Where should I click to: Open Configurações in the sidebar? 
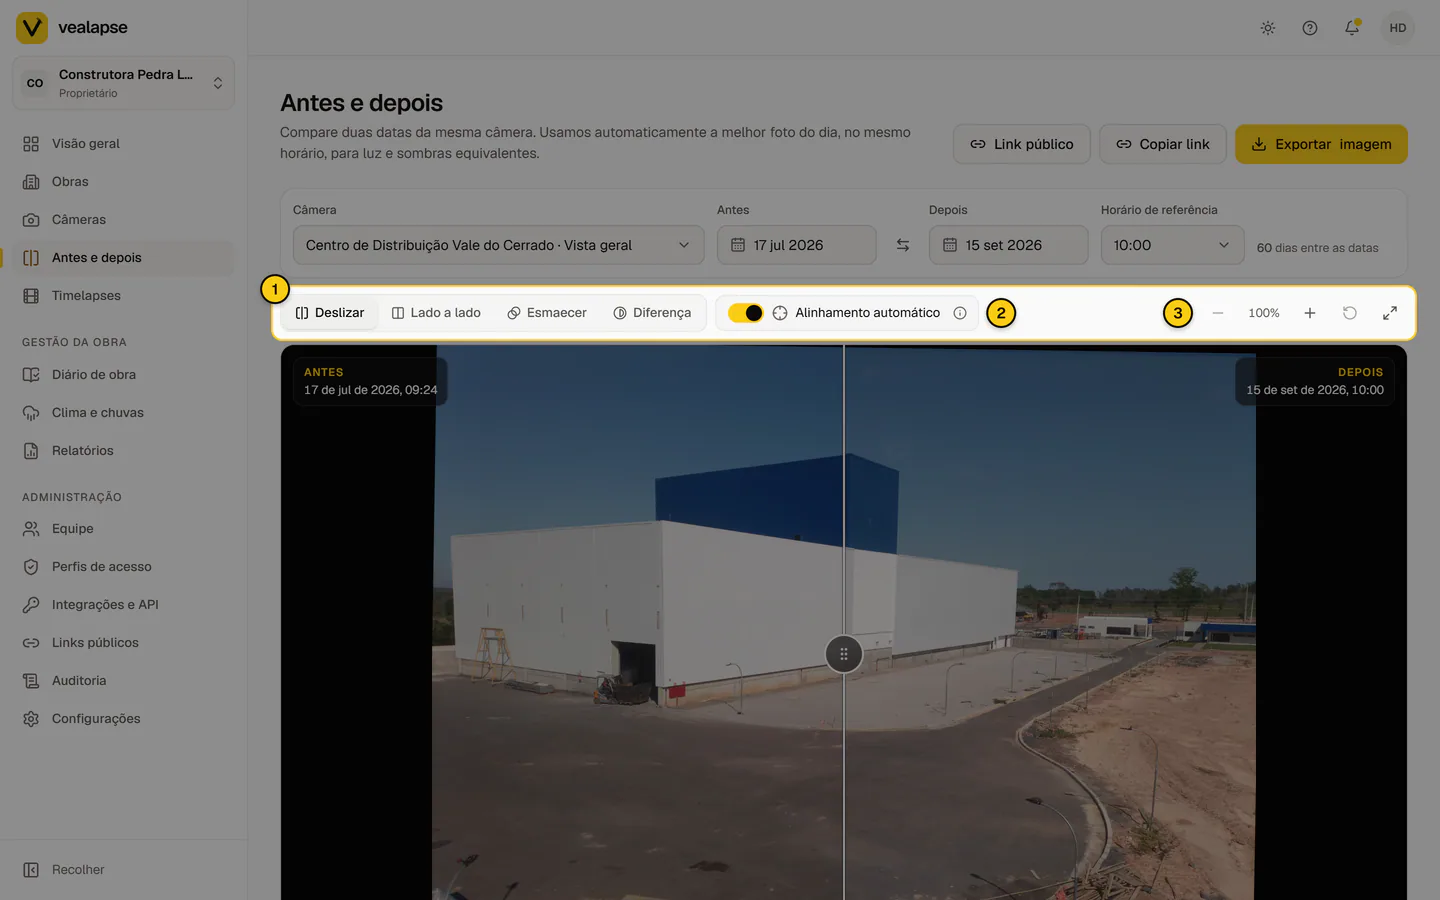(x=124, y=719)
